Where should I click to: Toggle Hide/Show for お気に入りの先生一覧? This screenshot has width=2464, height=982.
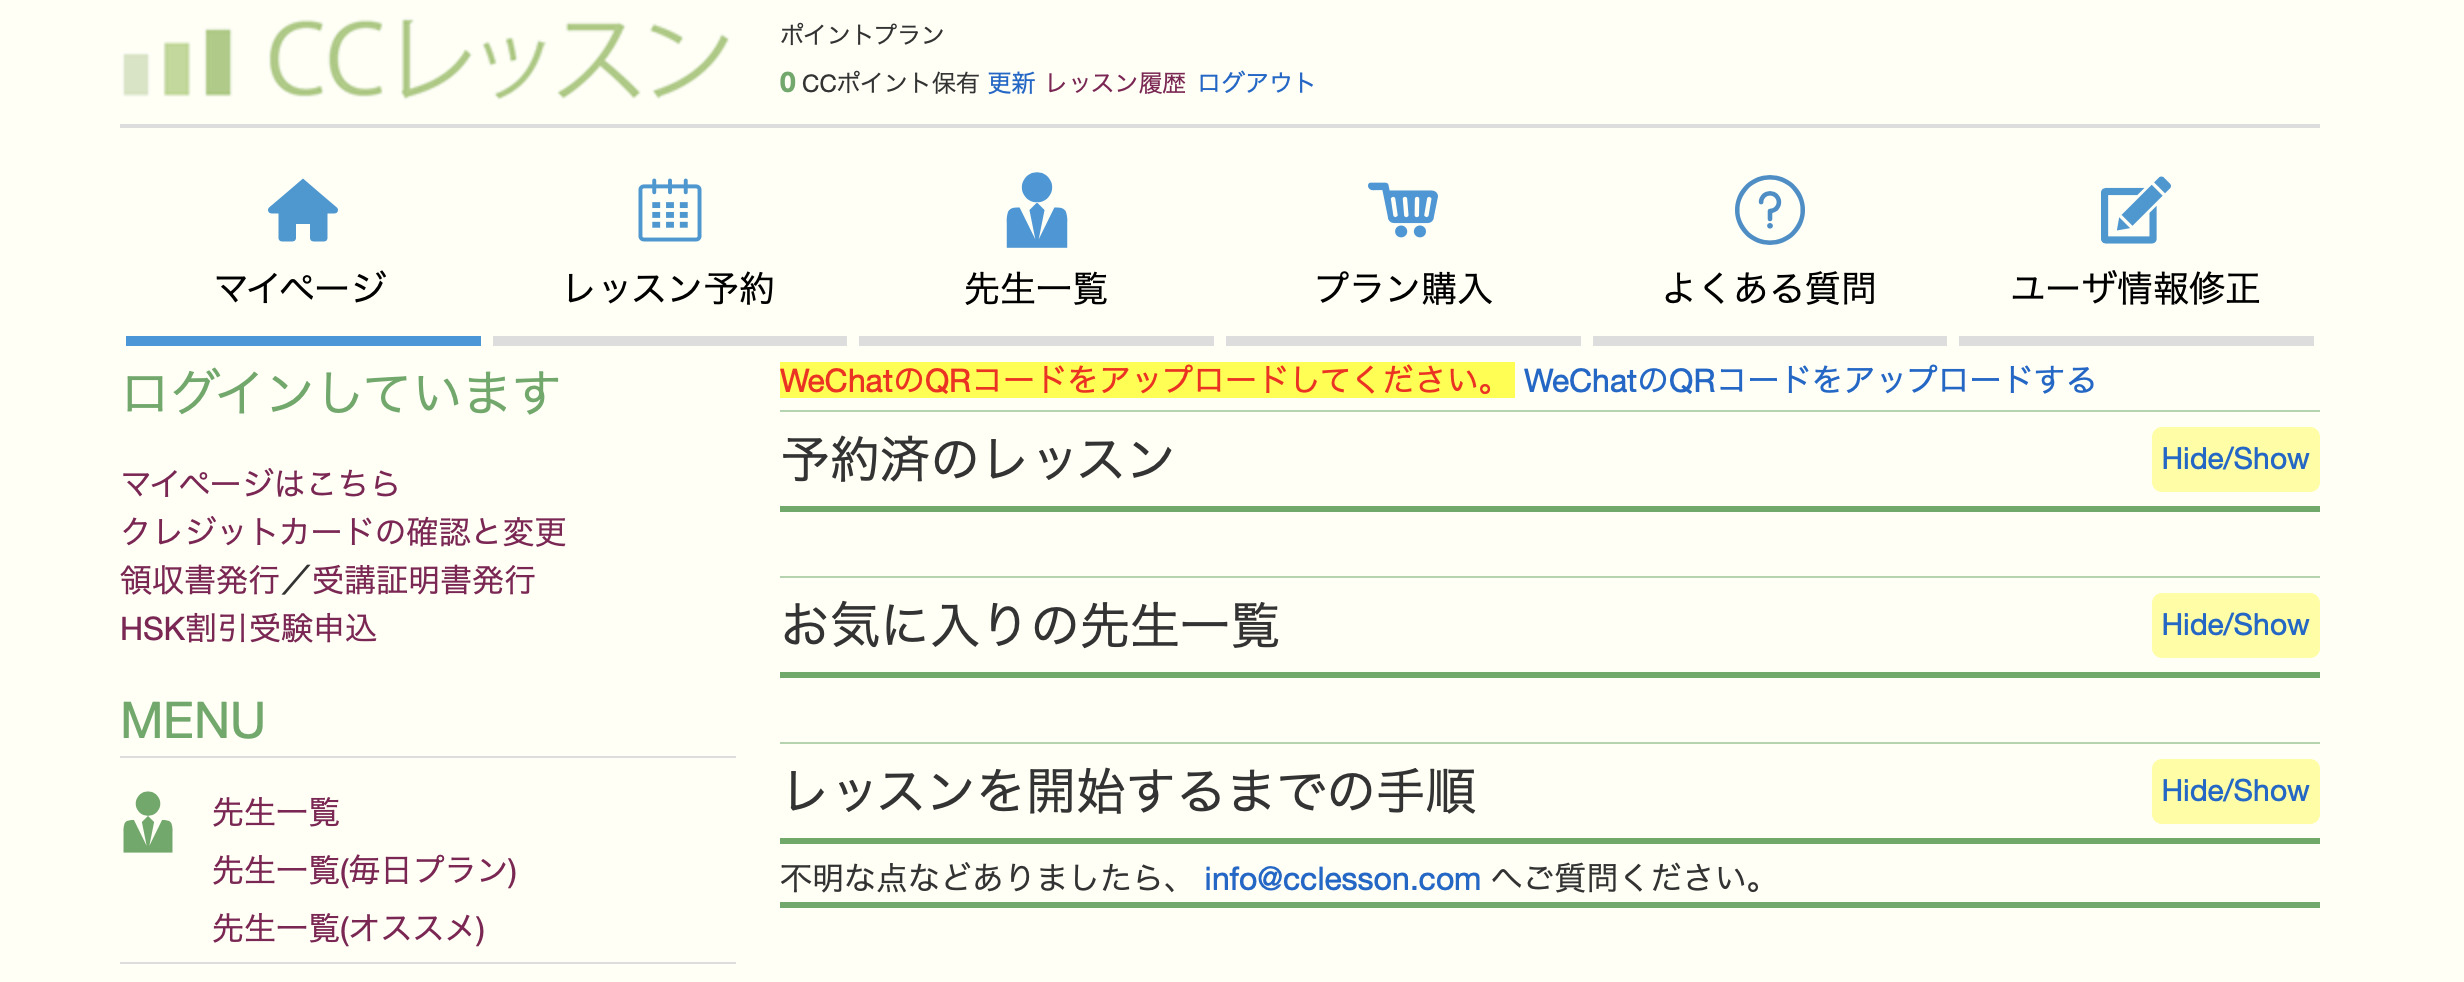click(x=2234, y=625)
